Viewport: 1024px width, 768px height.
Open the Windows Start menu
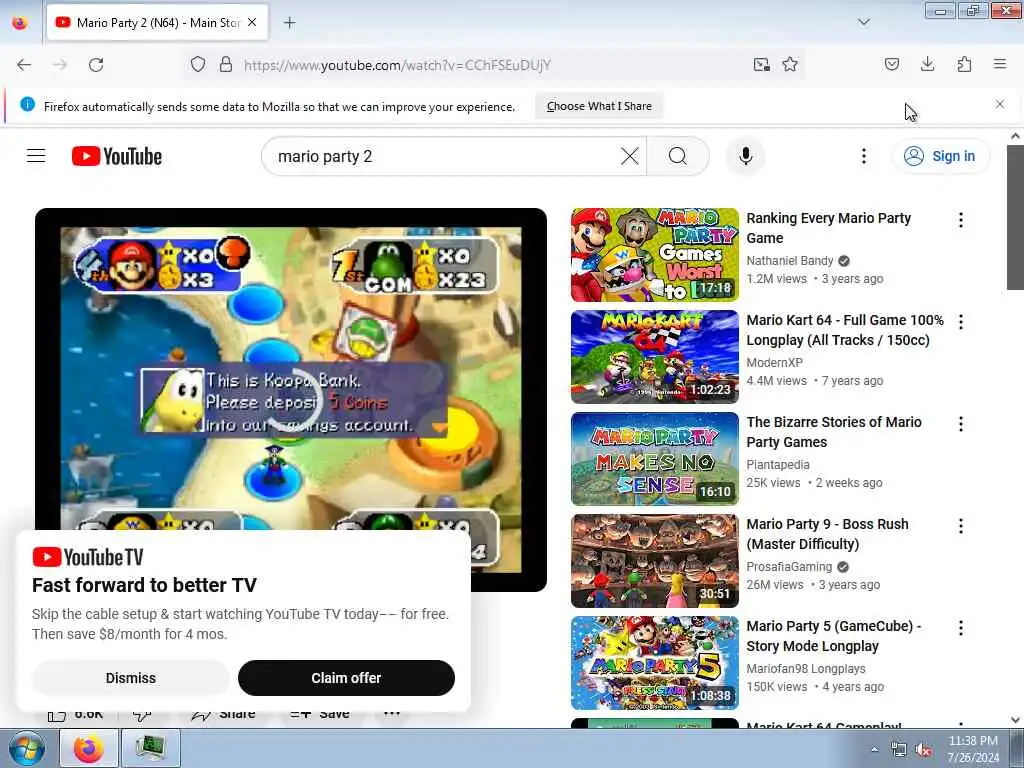[26, 748]
